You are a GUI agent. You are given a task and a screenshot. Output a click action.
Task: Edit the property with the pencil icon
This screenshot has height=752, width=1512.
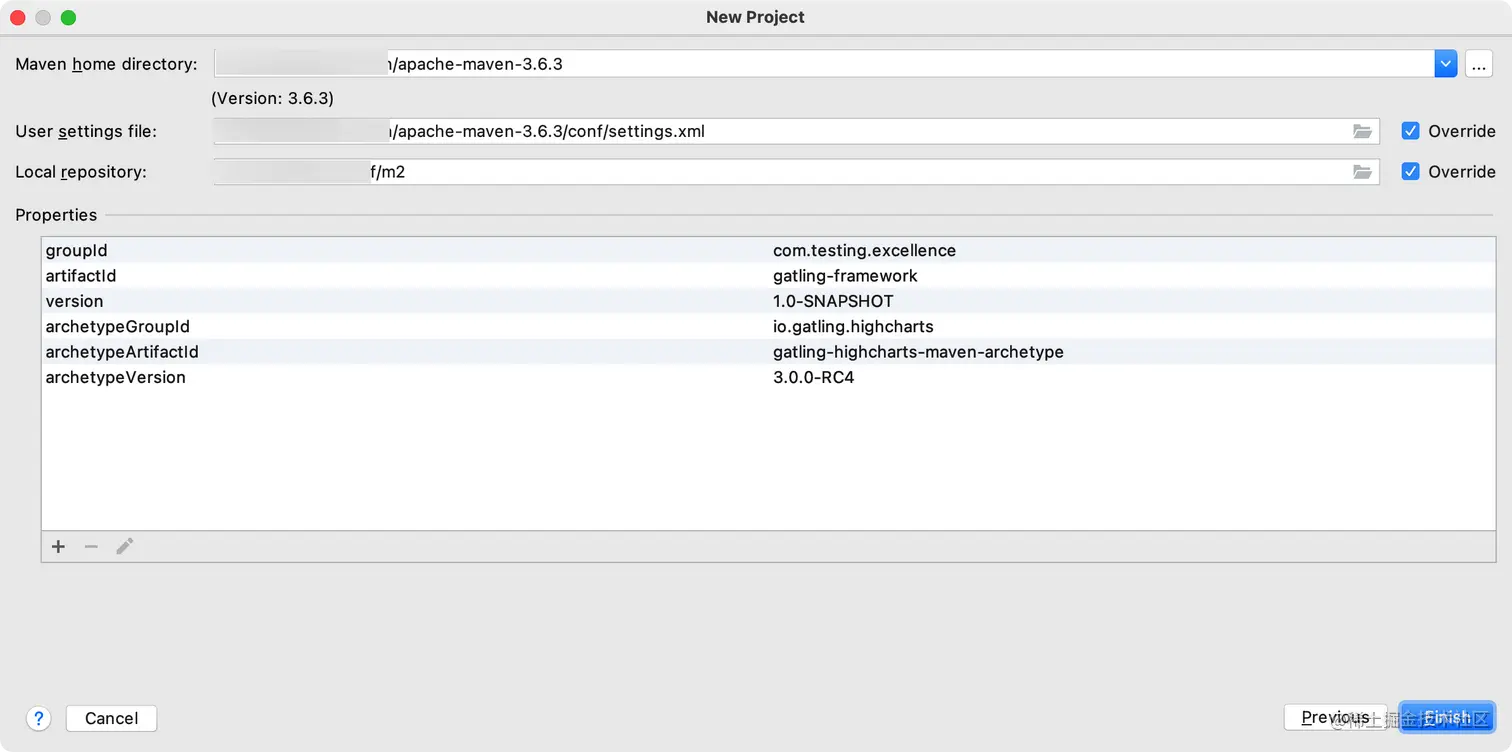point(125,546)
